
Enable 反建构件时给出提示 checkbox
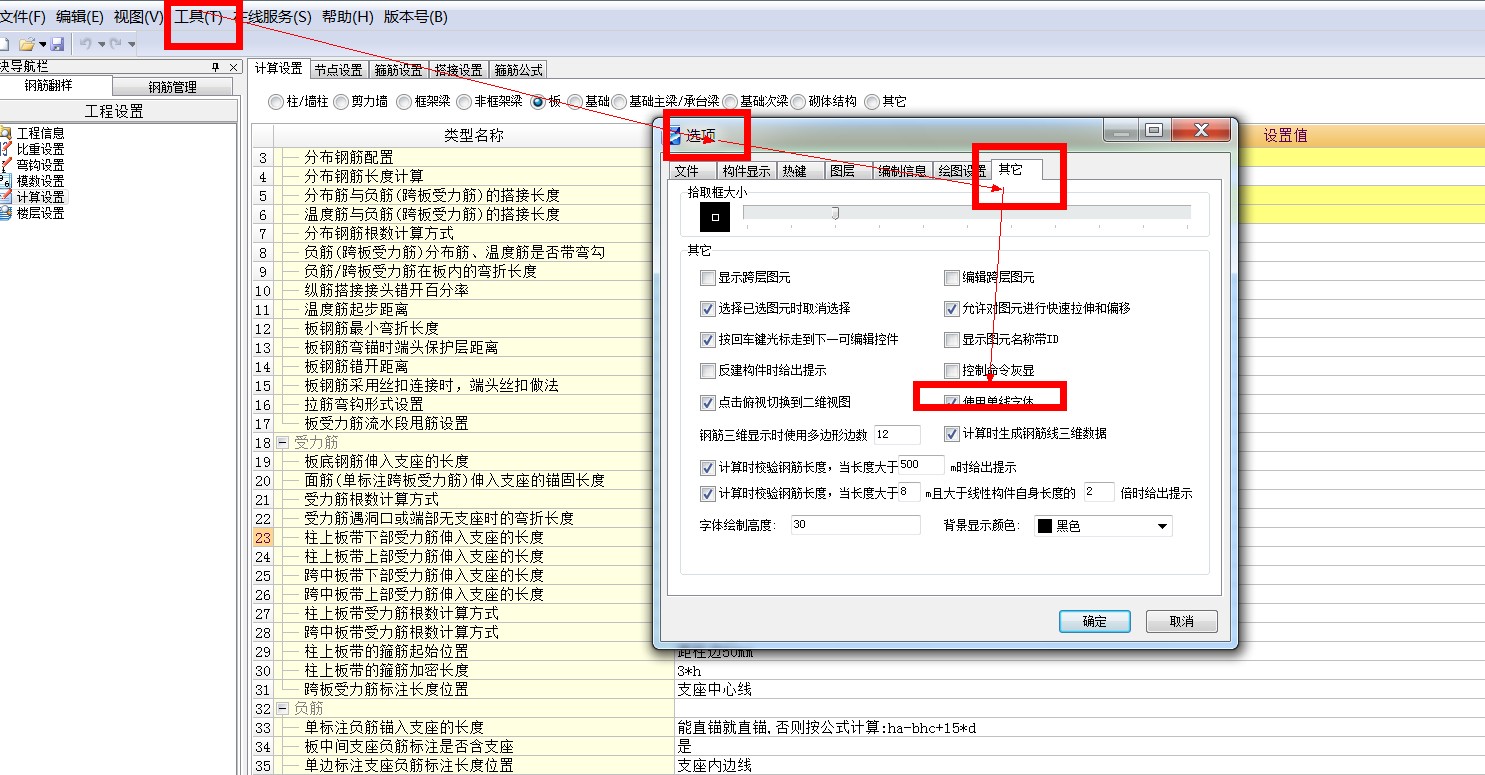coord(708,370)
